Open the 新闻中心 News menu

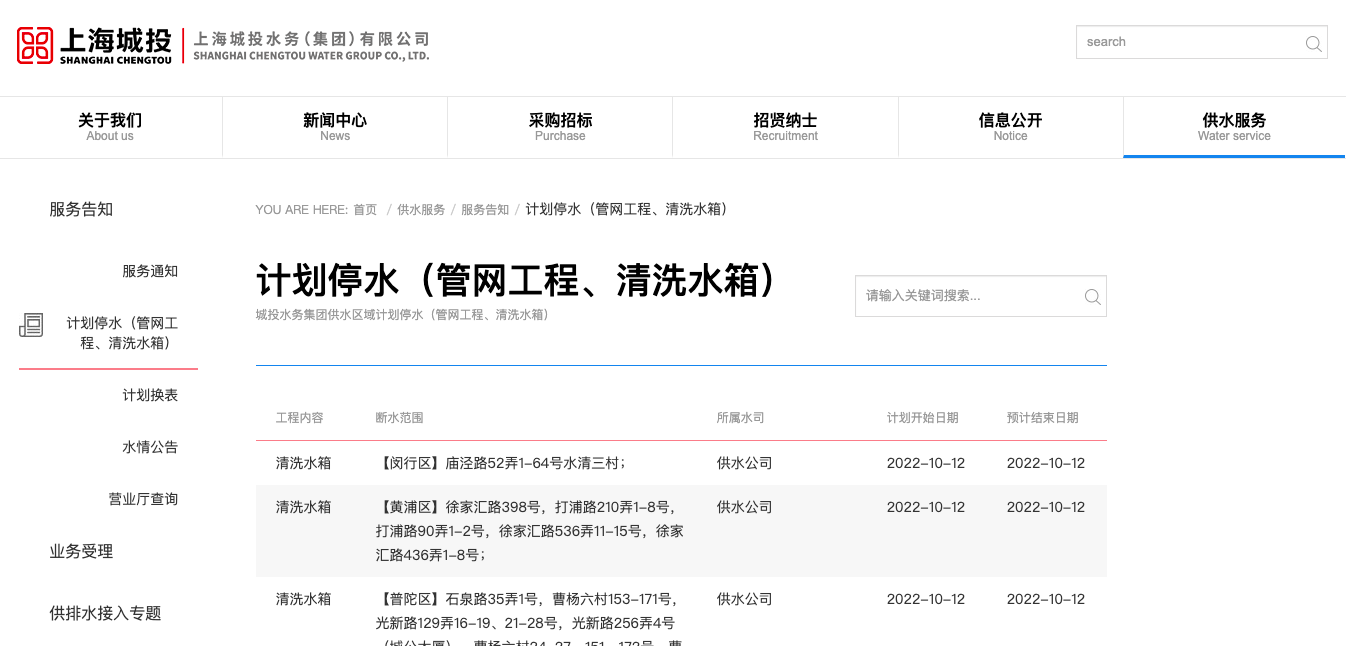point(335,126)
